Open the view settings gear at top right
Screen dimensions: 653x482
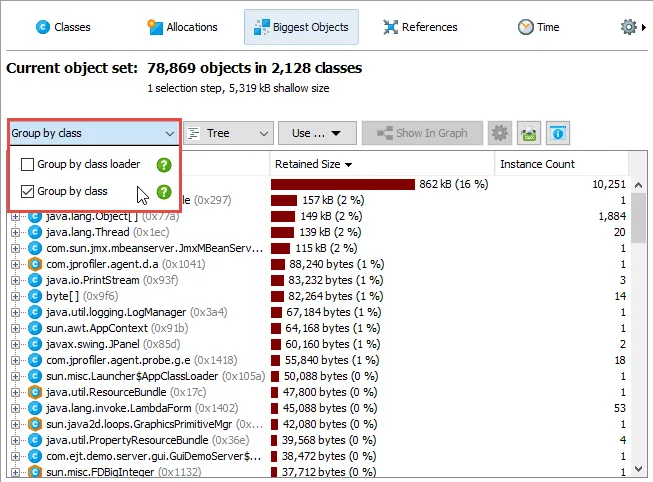tap(628, 27)
